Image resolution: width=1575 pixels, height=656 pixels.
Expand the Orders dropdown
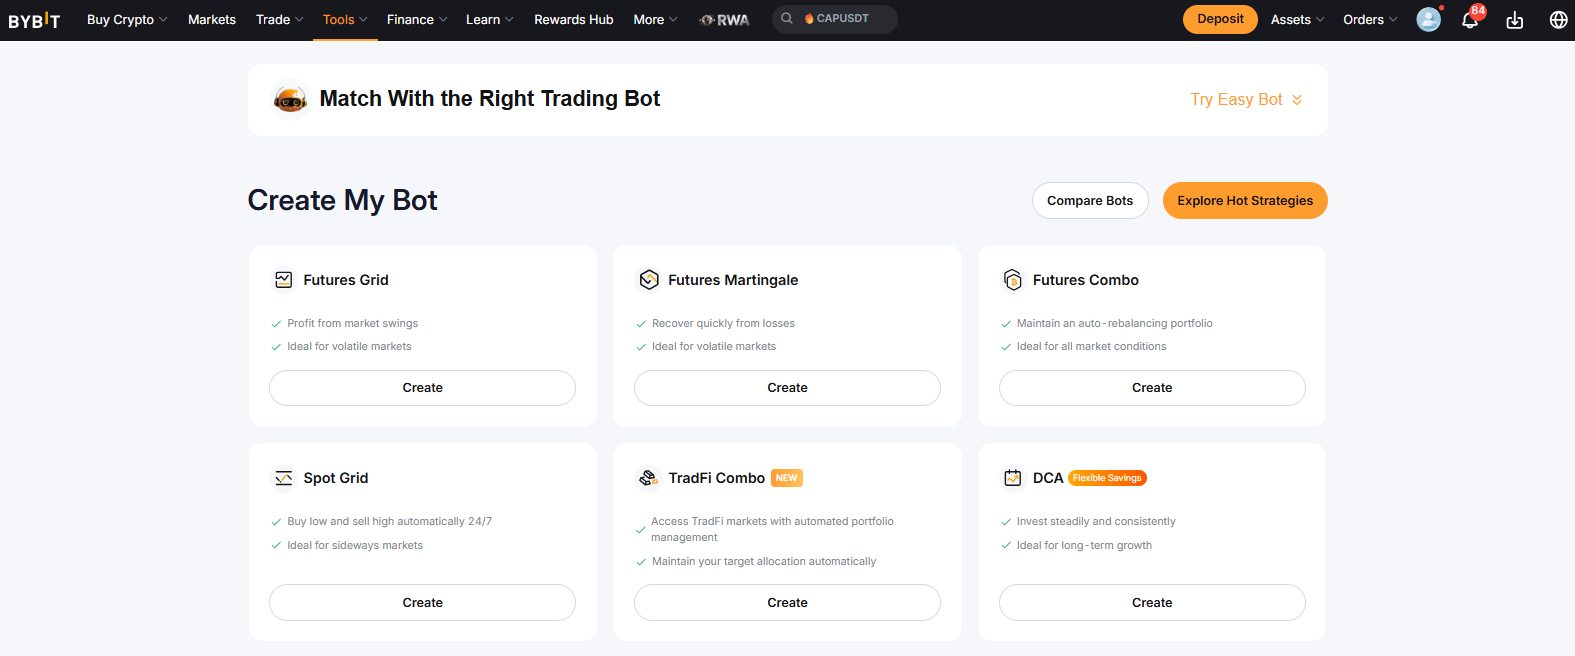pos(1370,19)
